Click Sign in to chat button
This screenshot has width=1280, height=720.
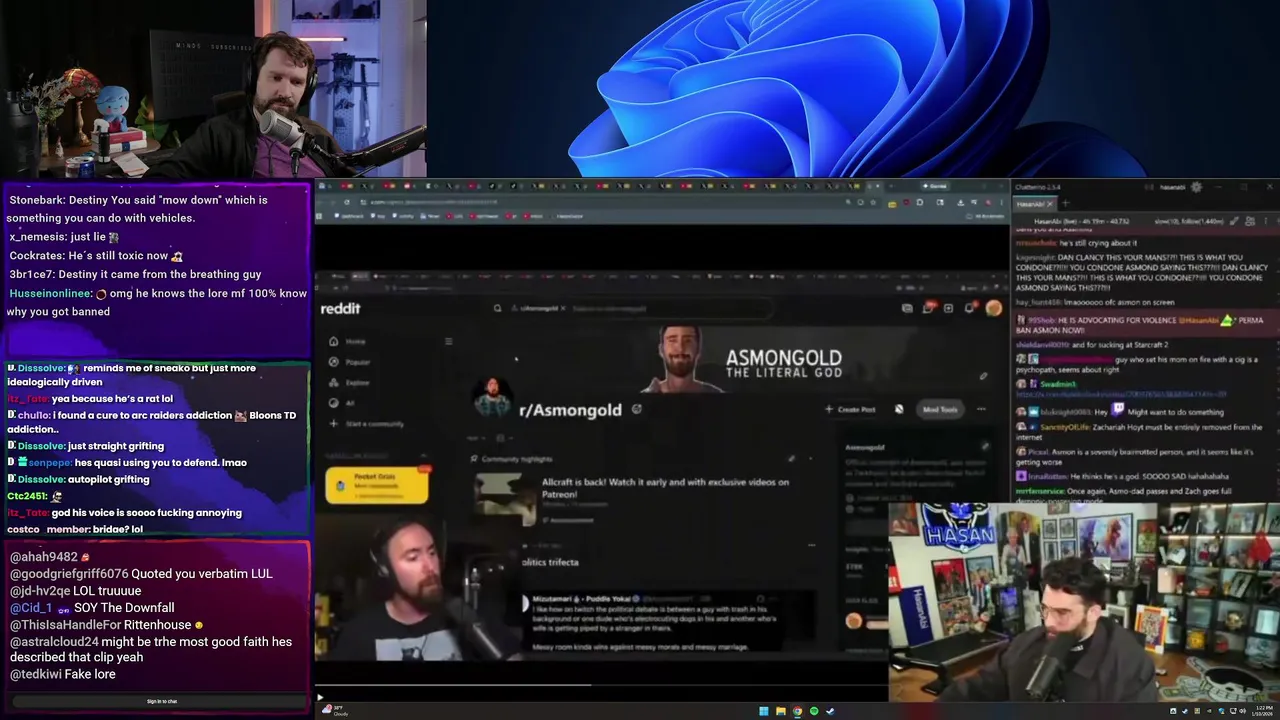[x=162, y=702]
